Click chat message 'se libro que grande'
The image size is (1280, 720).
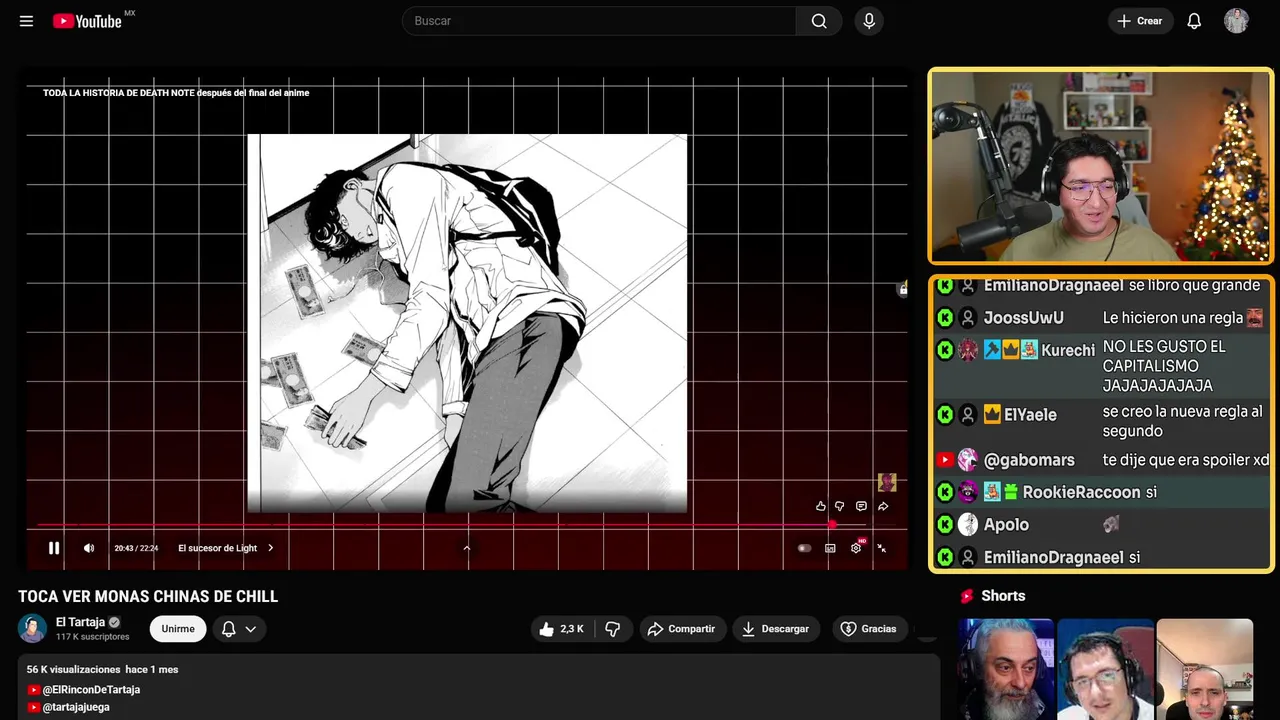1194,285
